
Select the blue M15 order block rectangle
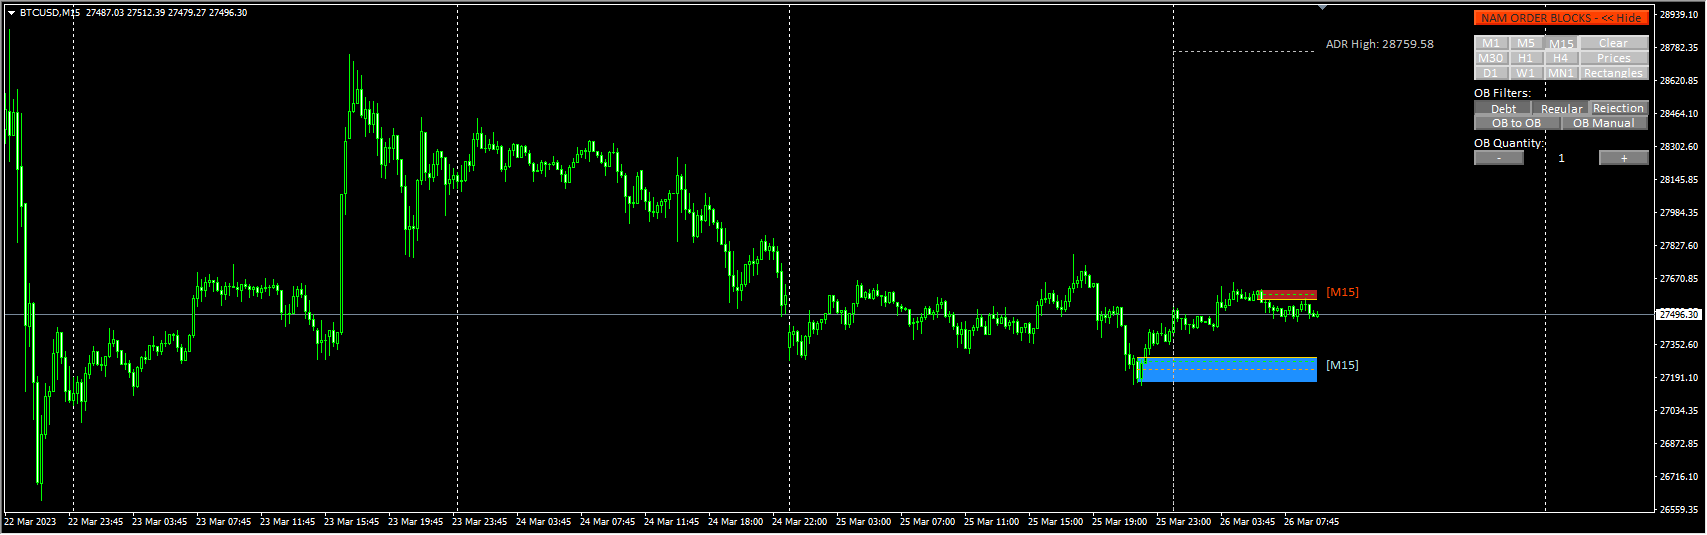[1228, 369]
